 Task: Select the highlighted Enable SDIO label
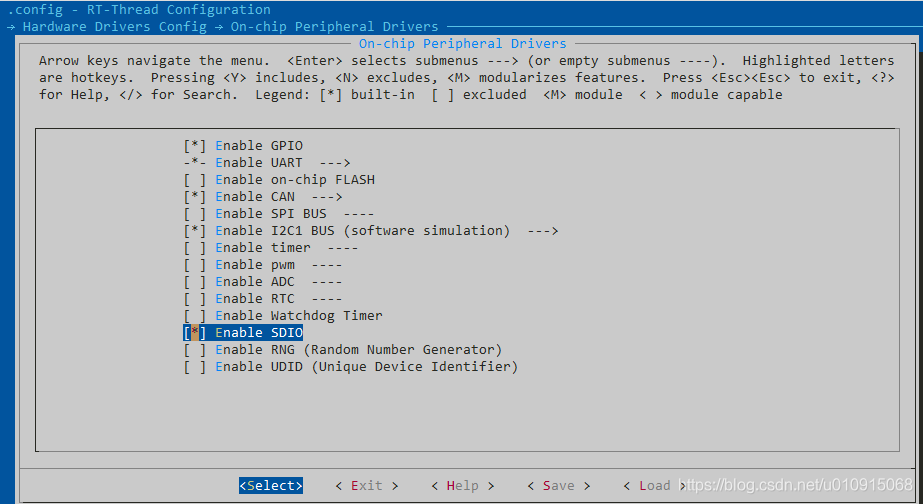259,333
